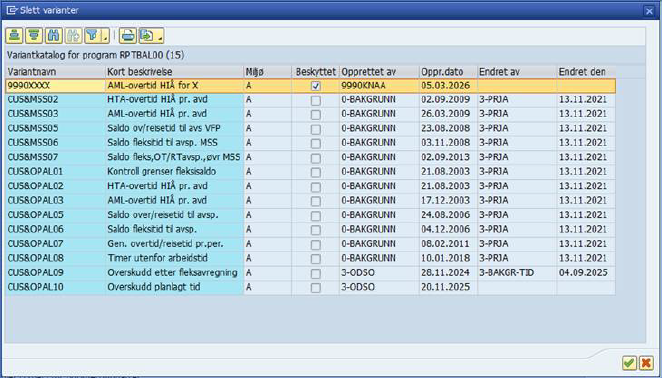
Task: Pick variant CUS&MSS05
Action: pos(55,129)
